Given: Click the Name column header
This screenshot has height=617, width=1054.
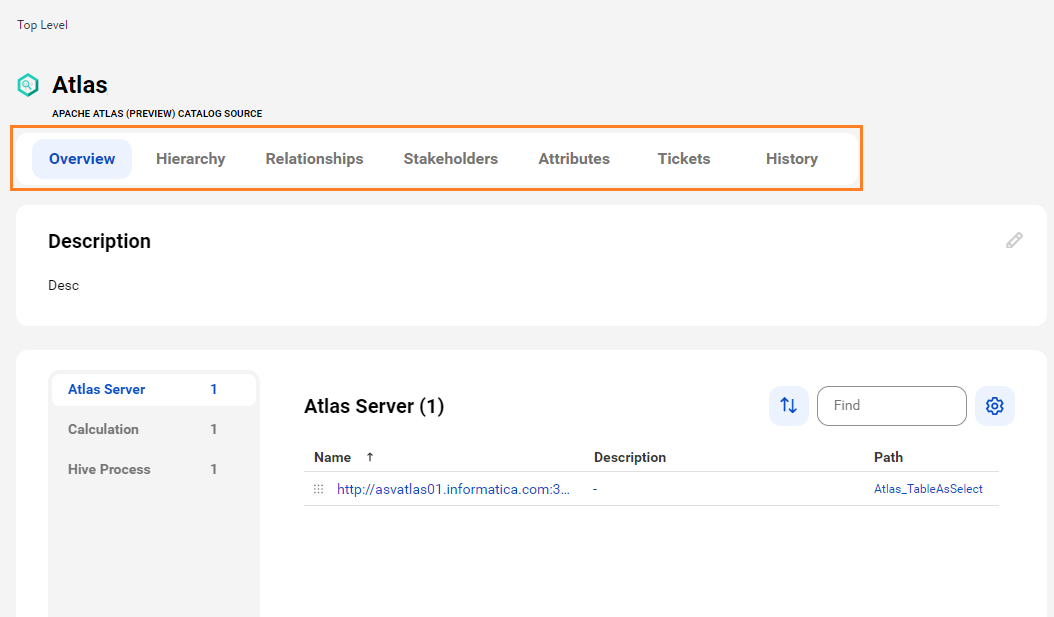Looking at the screenshot, I should click(332, 457).
